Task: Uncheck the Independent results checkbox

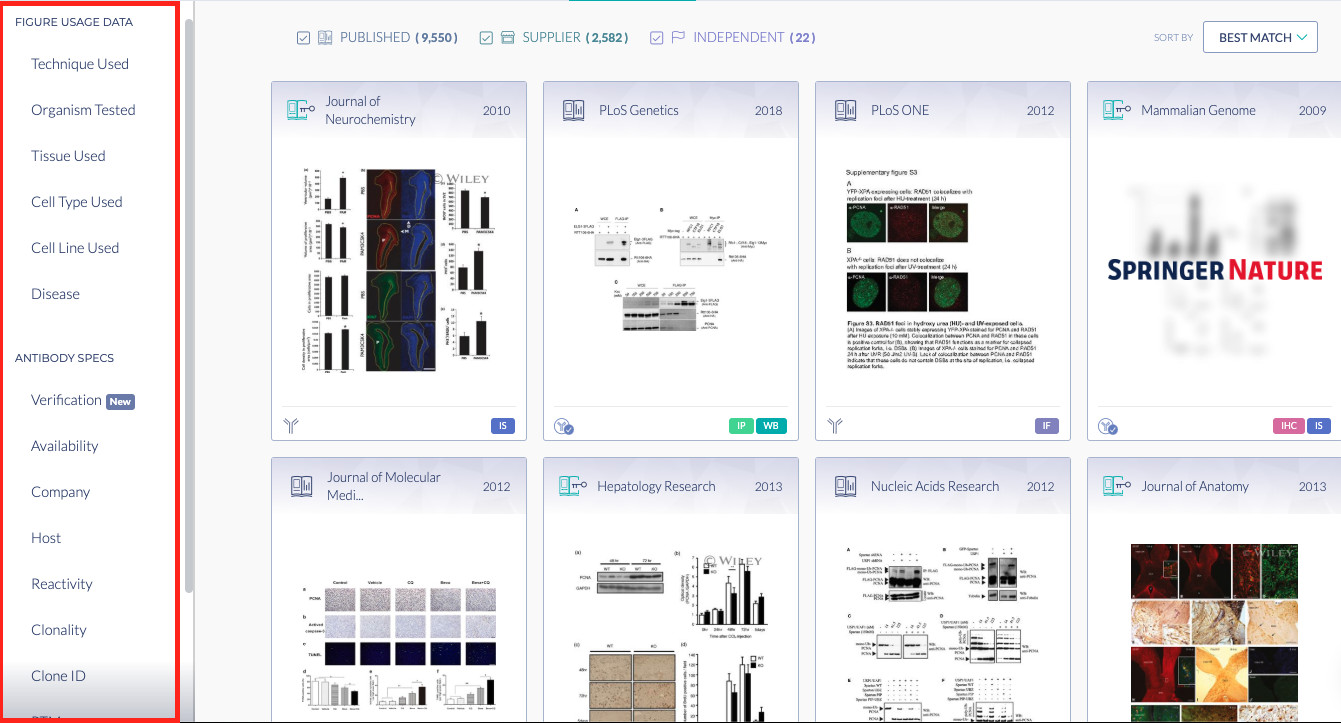Action: tap(657, 38)
